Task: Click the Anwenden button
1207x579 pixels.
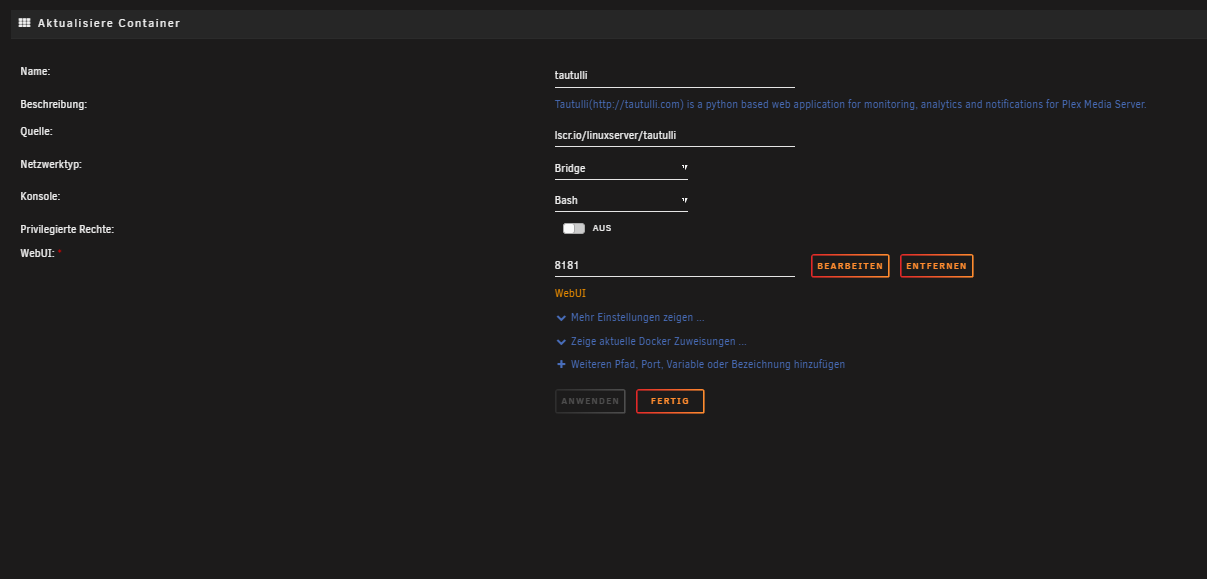Action: (590, 401)
